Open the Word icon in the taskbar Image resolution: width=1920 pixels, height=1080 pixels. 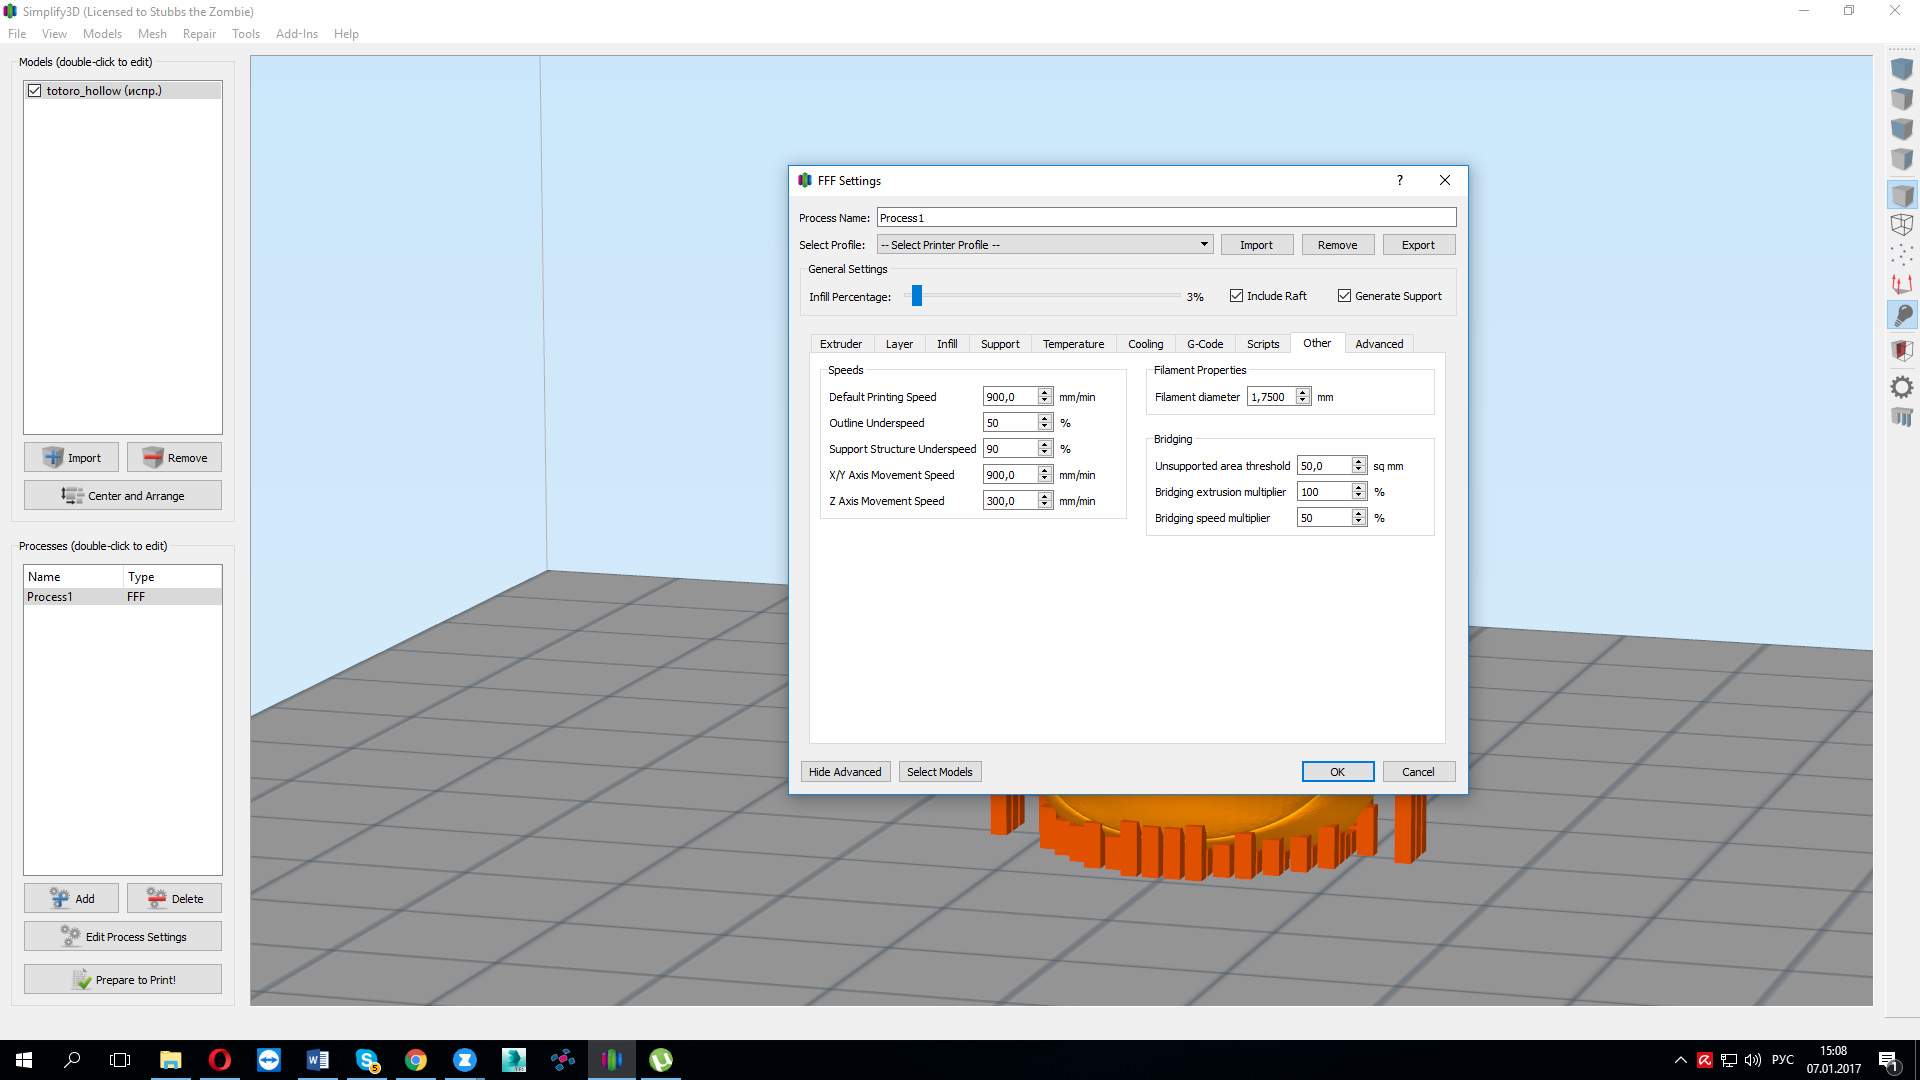click(x=318, y=1060)
